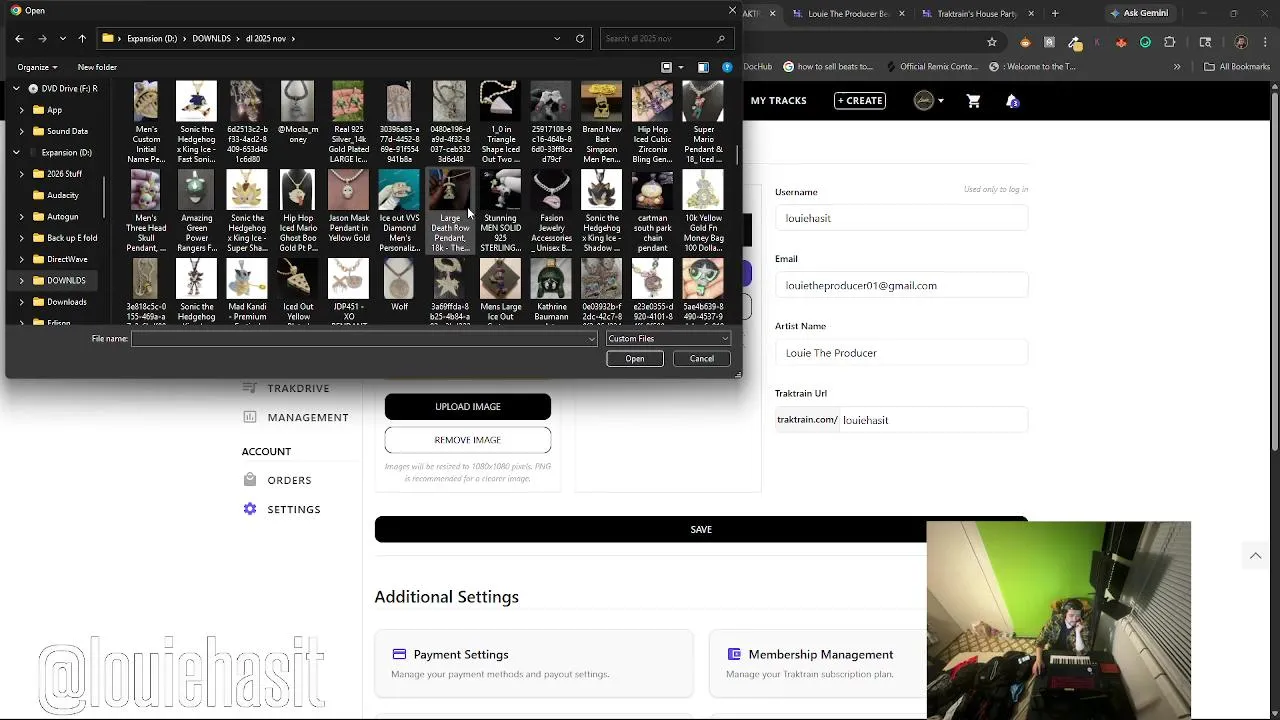This screenshot has height=720, width=1280.
Task: Open TRAKDRIVE in sidebar
Action: 286,388
